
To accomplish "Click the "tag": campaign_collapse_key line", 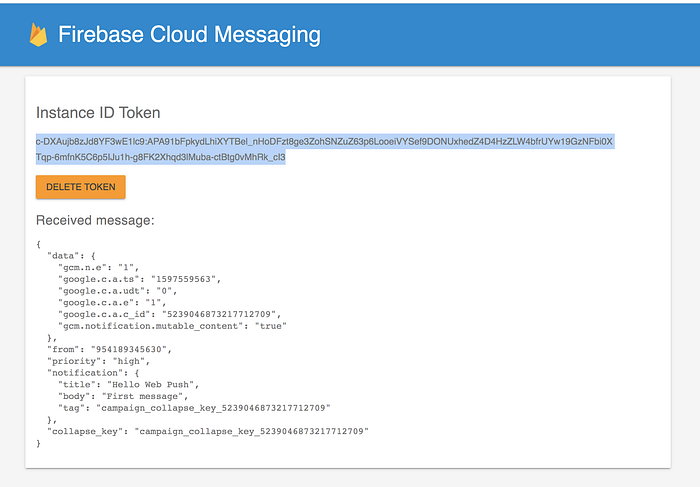I will tap(194, 408).
